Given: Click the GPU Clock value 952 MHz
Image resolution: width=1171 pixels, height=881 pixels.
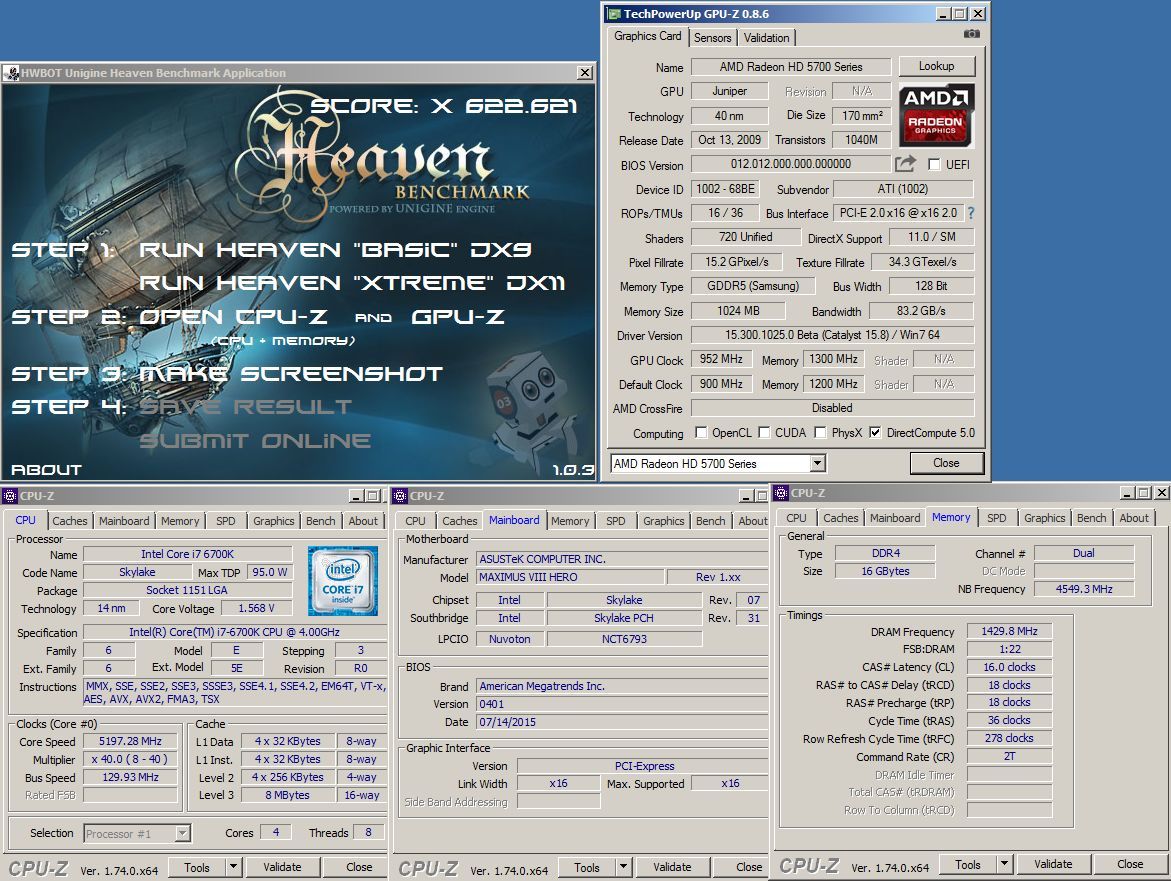Looking at the screenshot, I should pyautogui.click(x=721, y=359).
